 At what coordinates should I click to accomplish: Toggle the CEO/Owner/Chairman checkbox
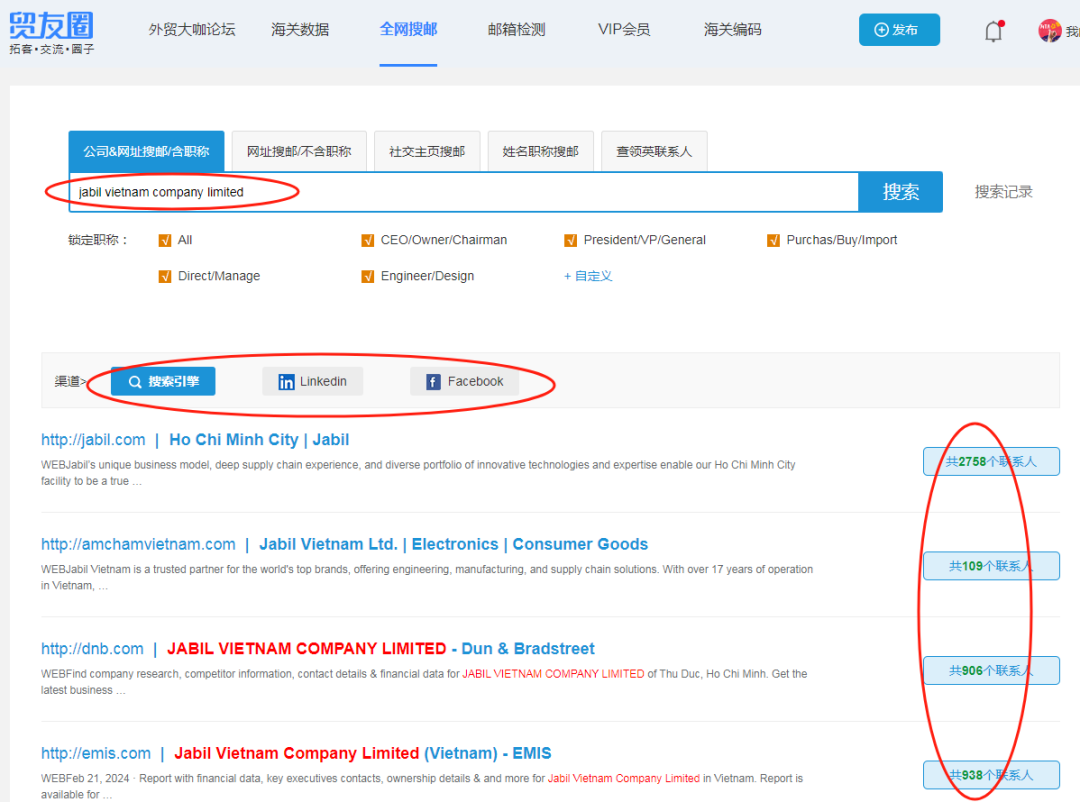tap(368, 240)
